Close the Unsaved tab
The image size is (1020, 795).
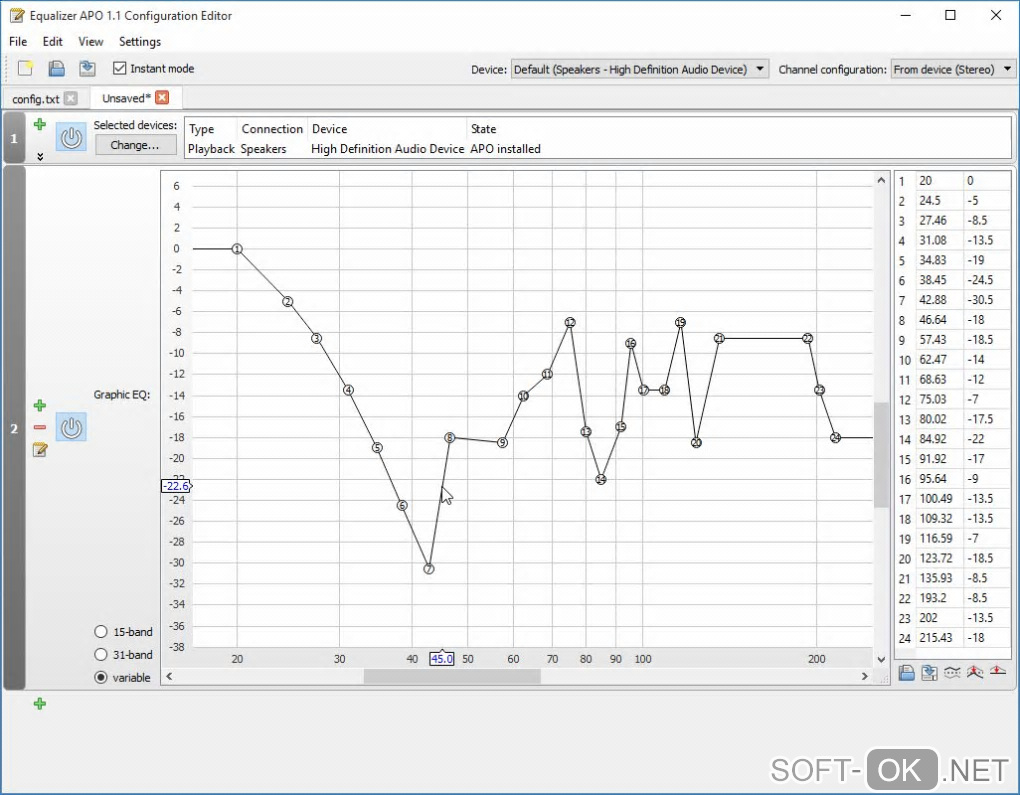click(x=162, y=98)
